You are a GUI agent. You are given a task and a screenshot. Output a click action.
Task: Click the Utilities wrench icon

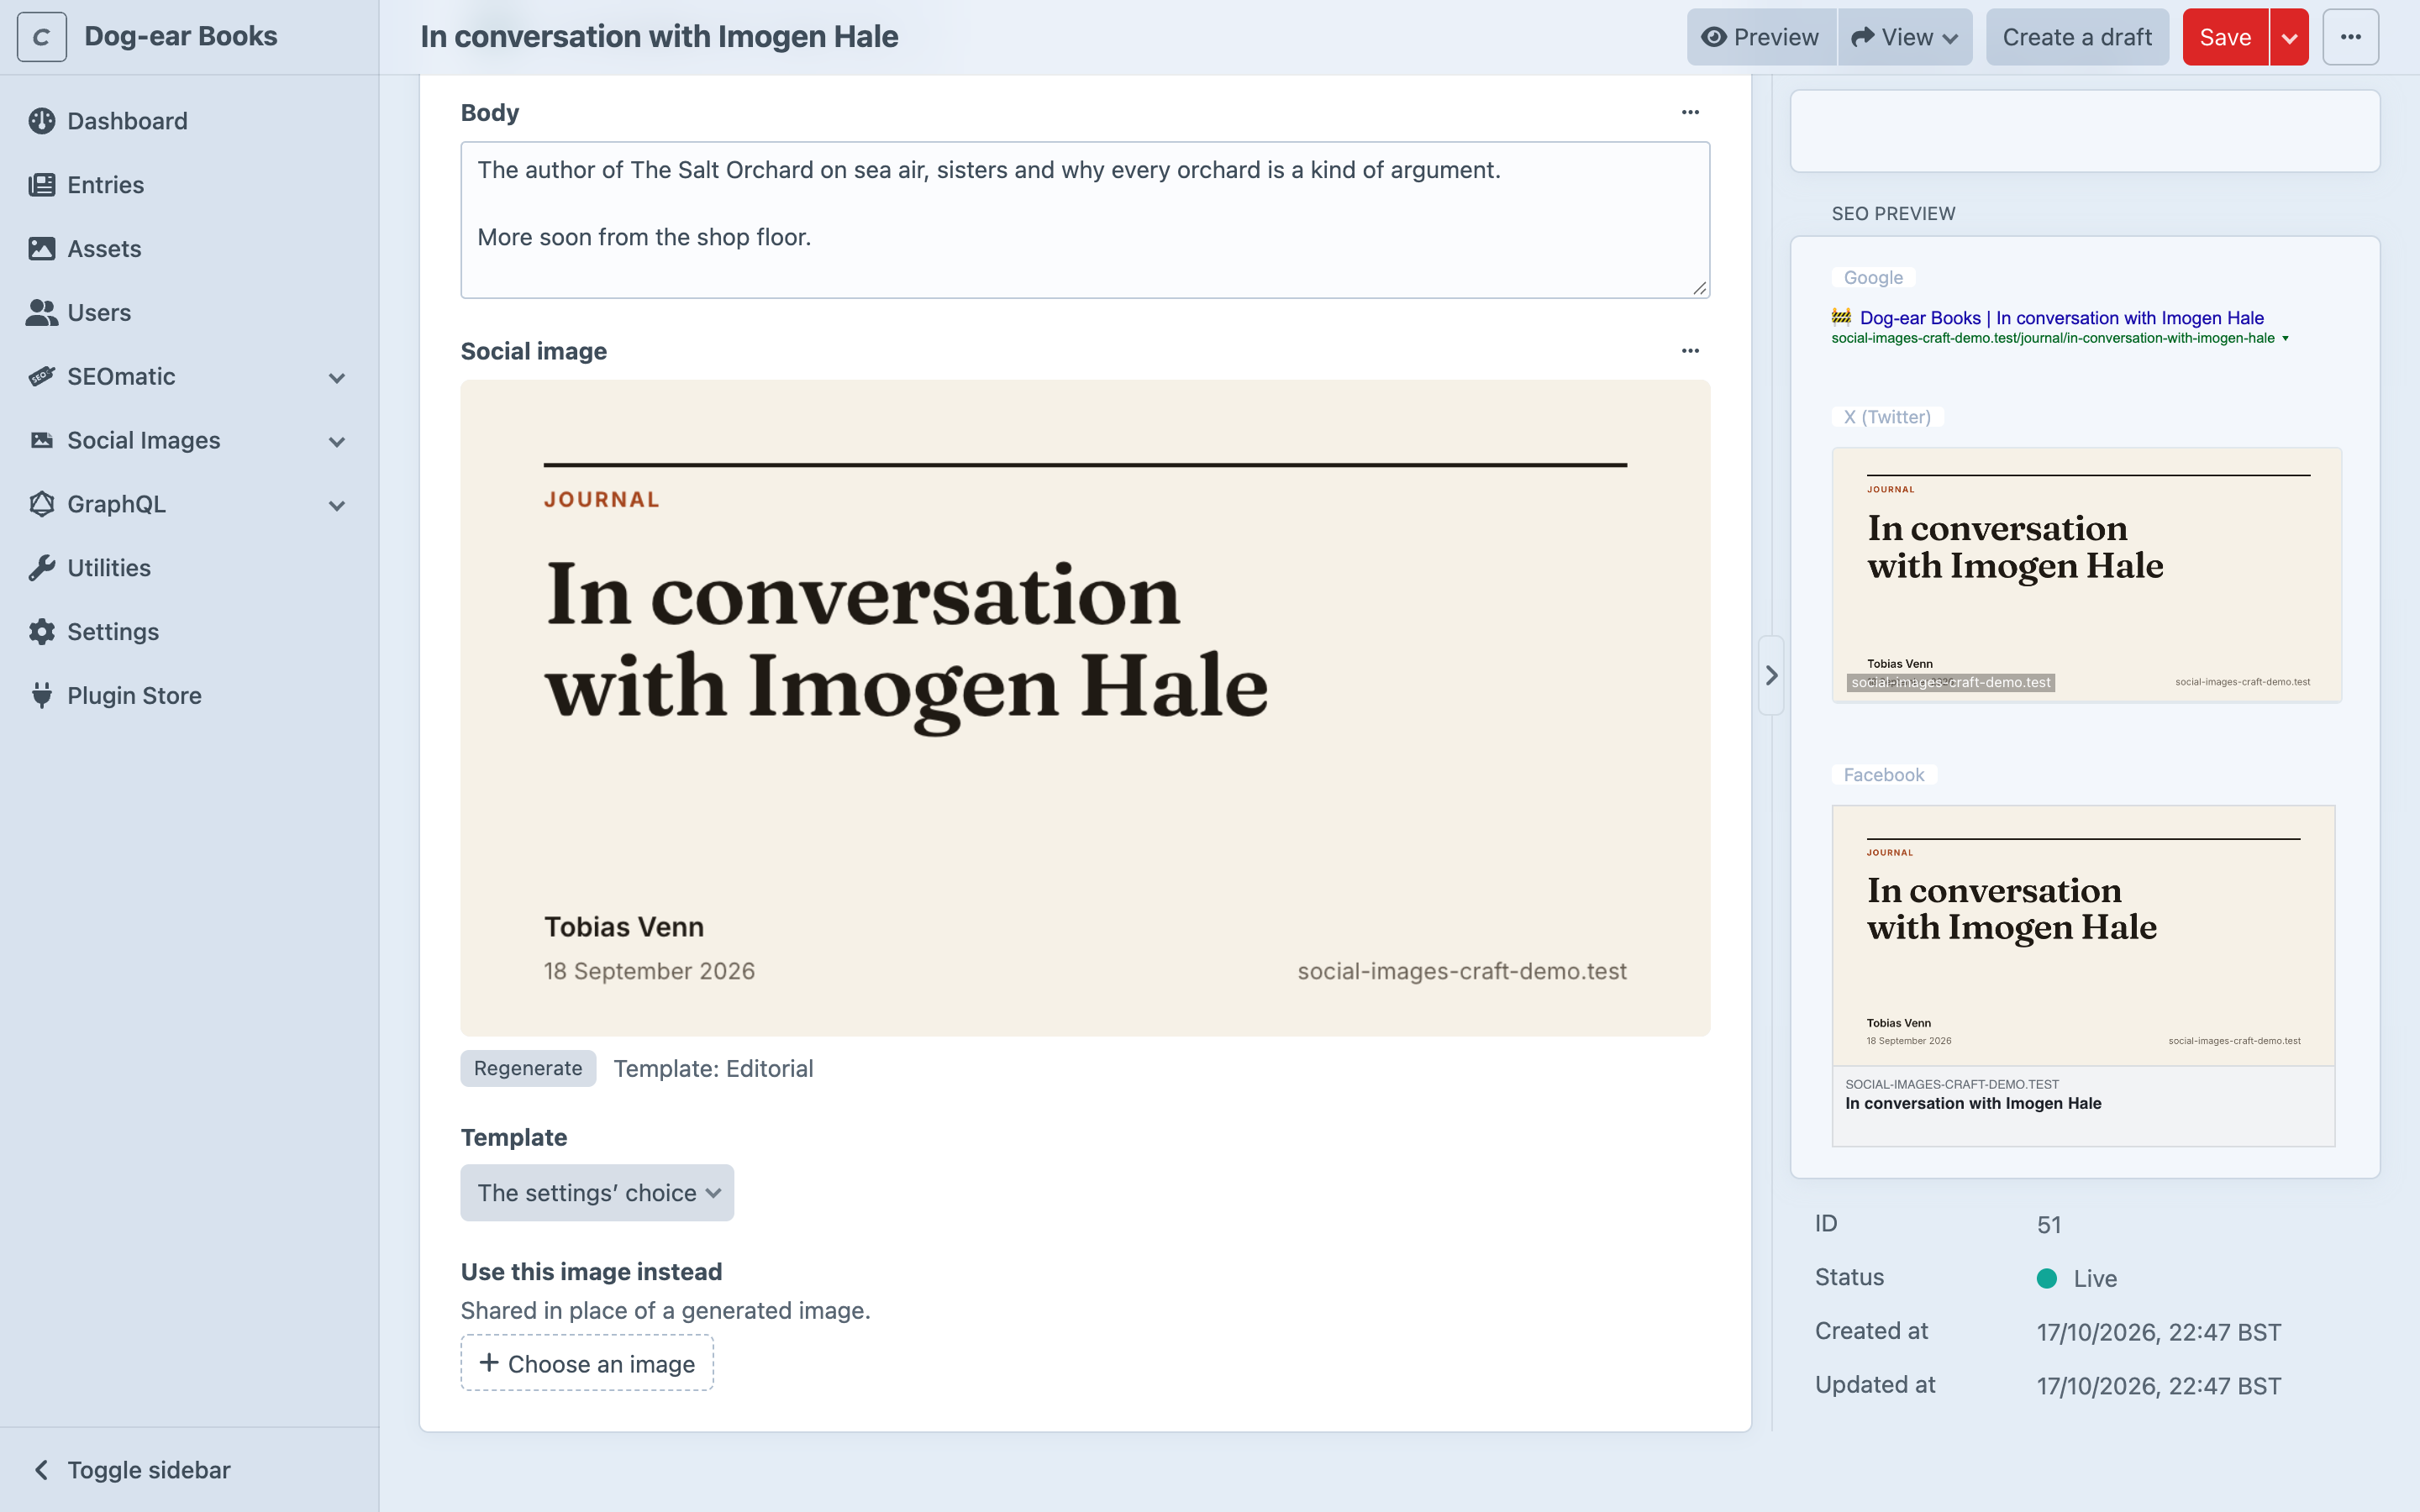[42, 568]
